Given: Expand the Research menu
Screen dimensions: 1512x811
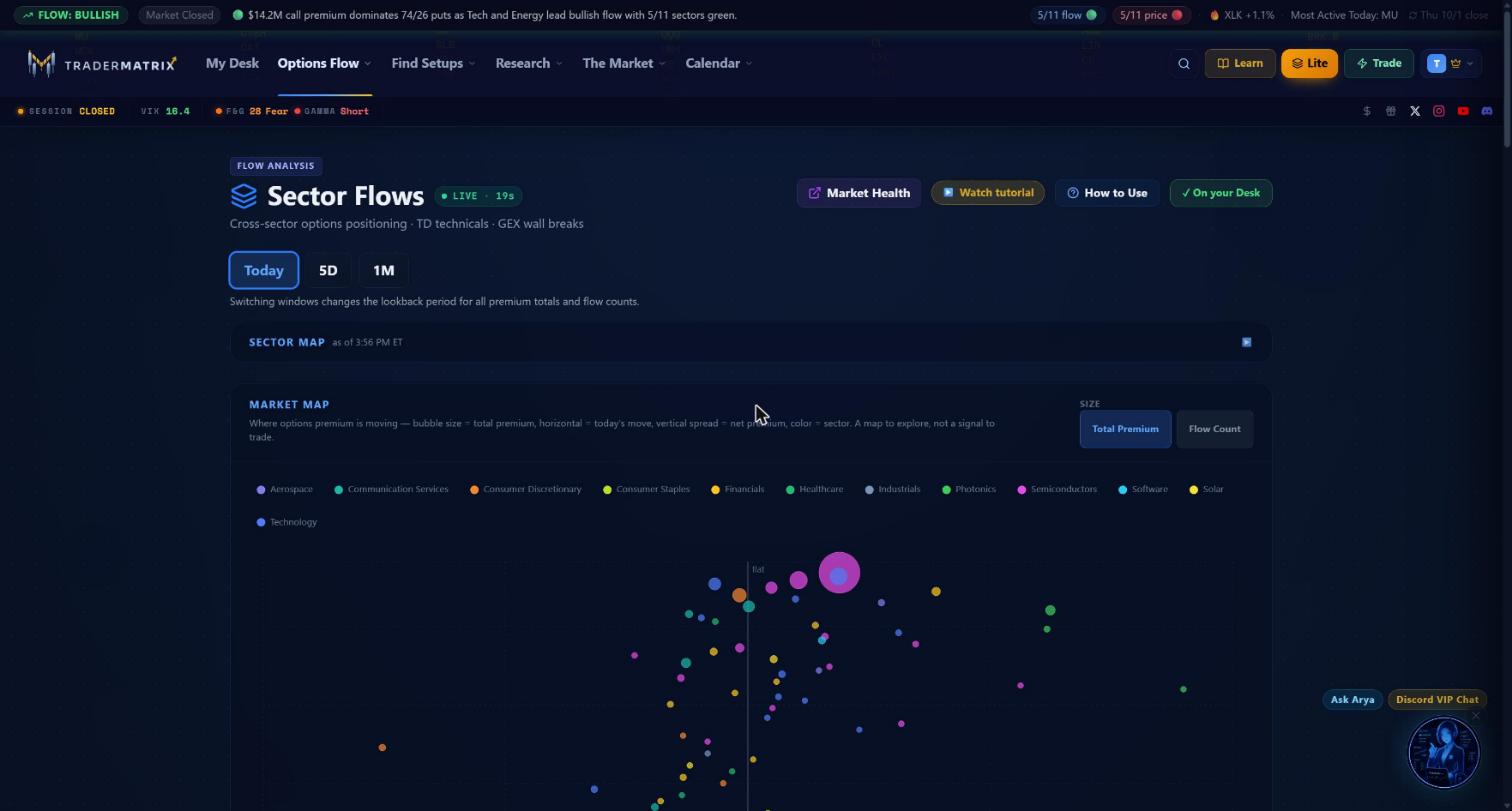Looking at the screenshot, I should point(529,63).
